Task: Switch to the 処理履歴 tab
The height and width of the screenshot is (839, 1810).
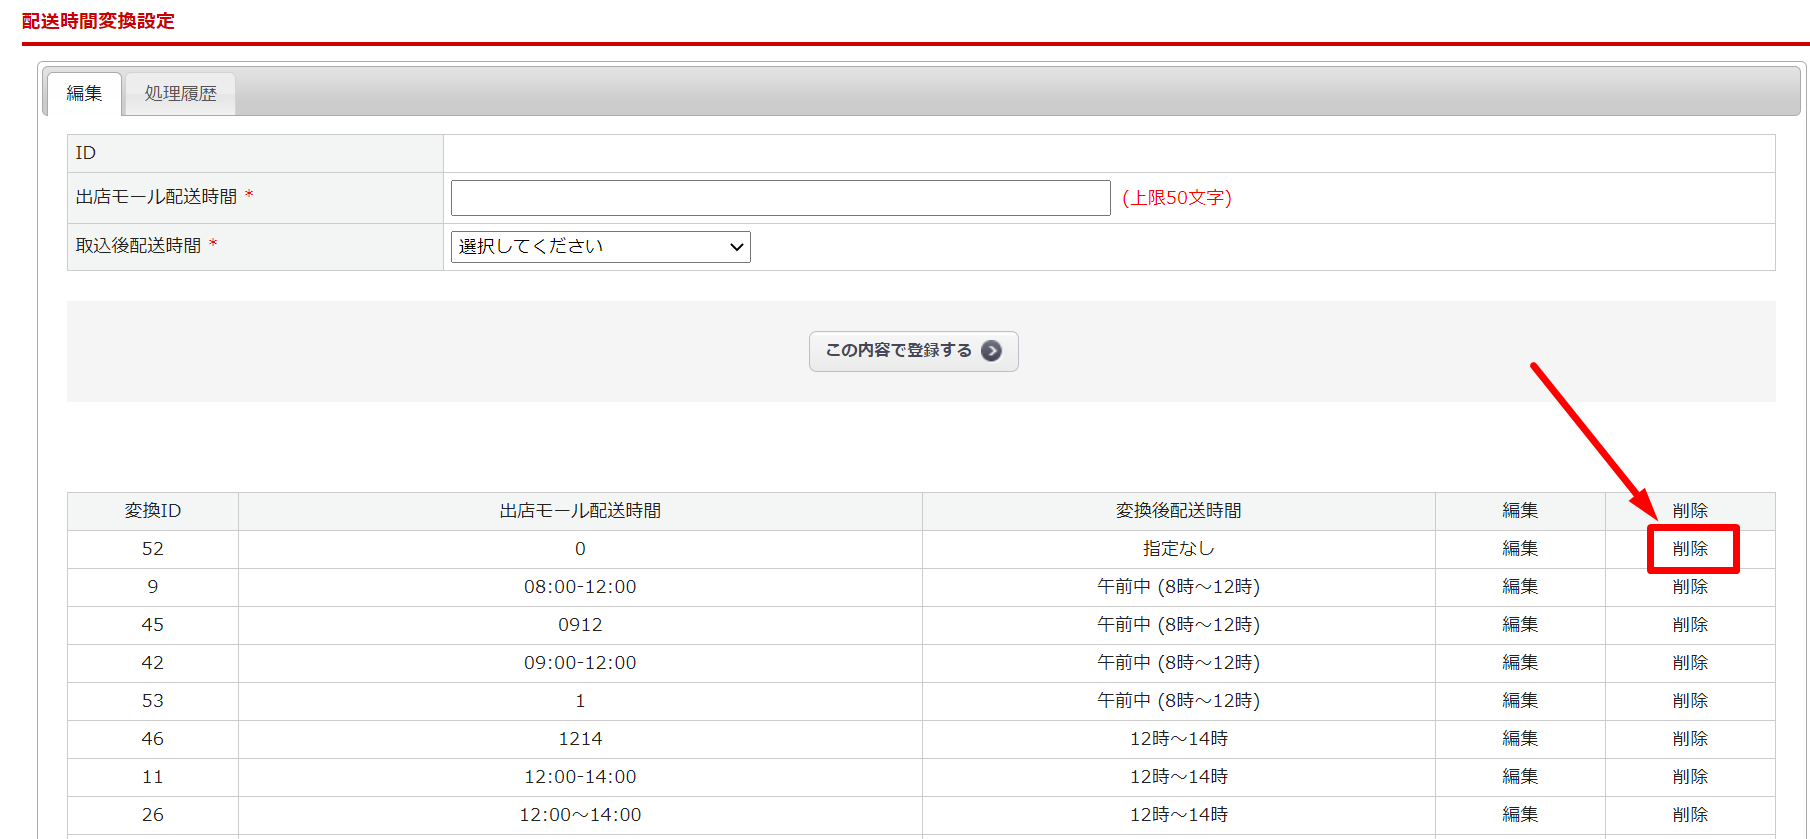Action: [x=180, y=94]
